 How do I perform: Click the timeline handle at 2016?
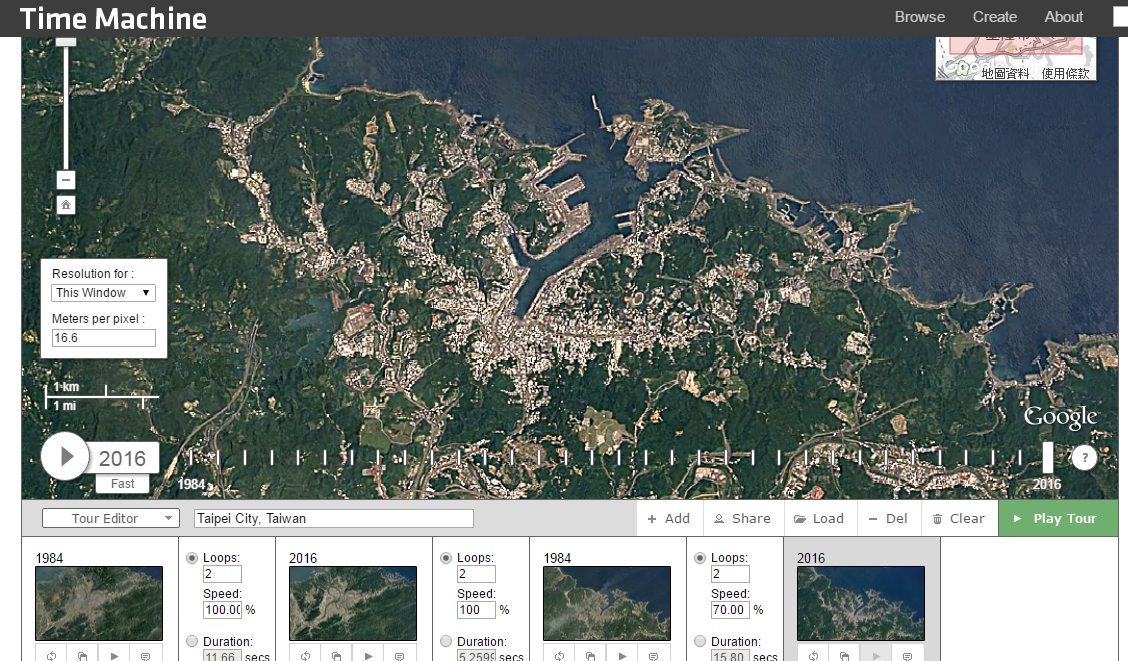[x=1047, y=457]
